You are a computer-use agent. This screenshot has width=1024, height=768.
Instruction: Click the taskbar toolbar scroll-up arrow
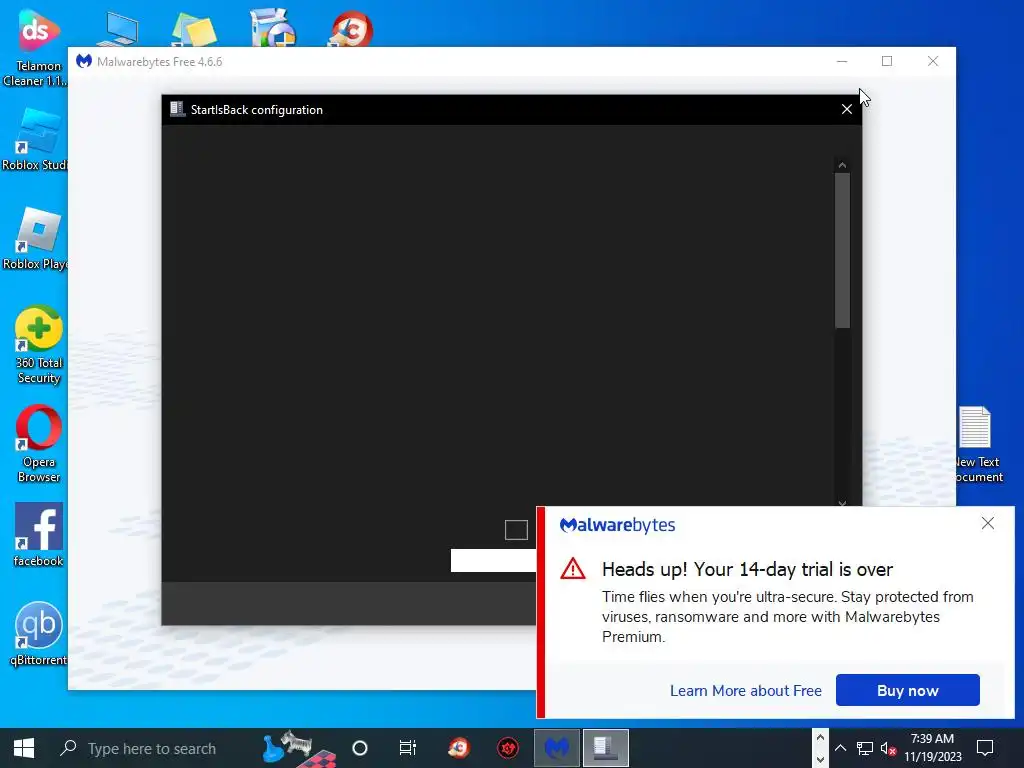click(820, 737)
